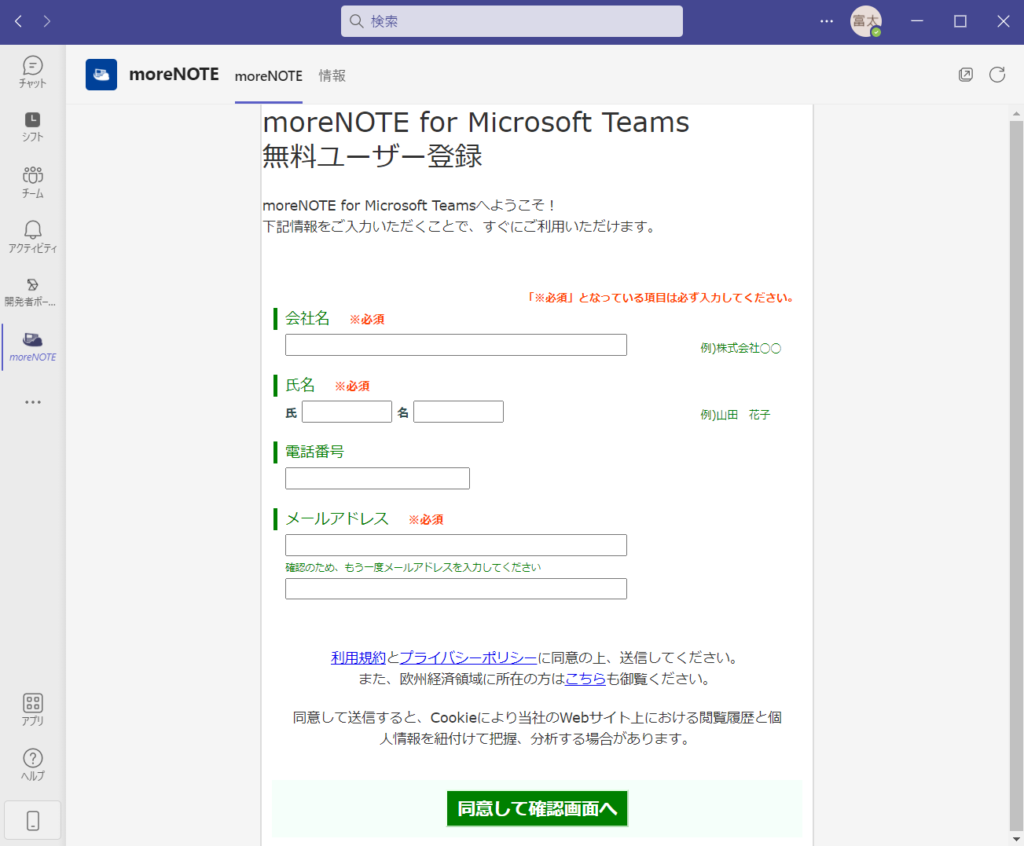The height and width of the screenshot is (846, 1024).
Task: Select the moreNOTE app in sidebar
Action: 33,347
